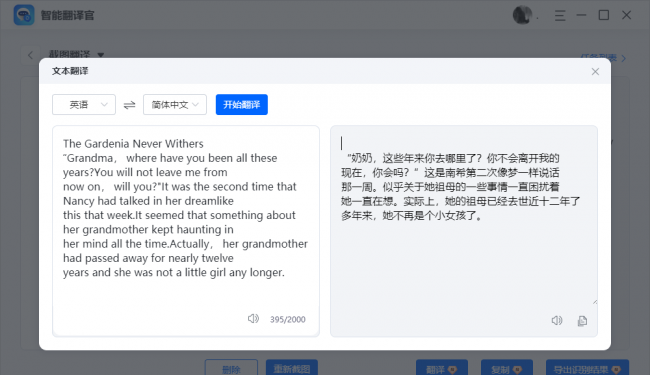650x375 pixels.
Task: Click the title line 'The Gardenia Never Withers'
Action: coord(133,144)
